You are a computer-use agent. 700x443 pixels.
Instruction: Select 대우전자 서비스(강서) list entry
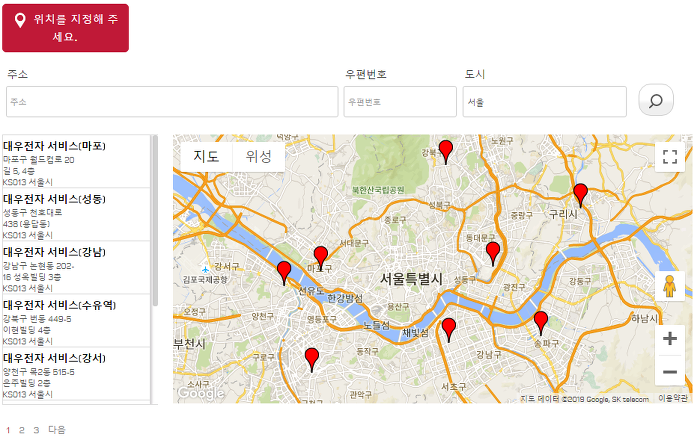pos(76,374)
